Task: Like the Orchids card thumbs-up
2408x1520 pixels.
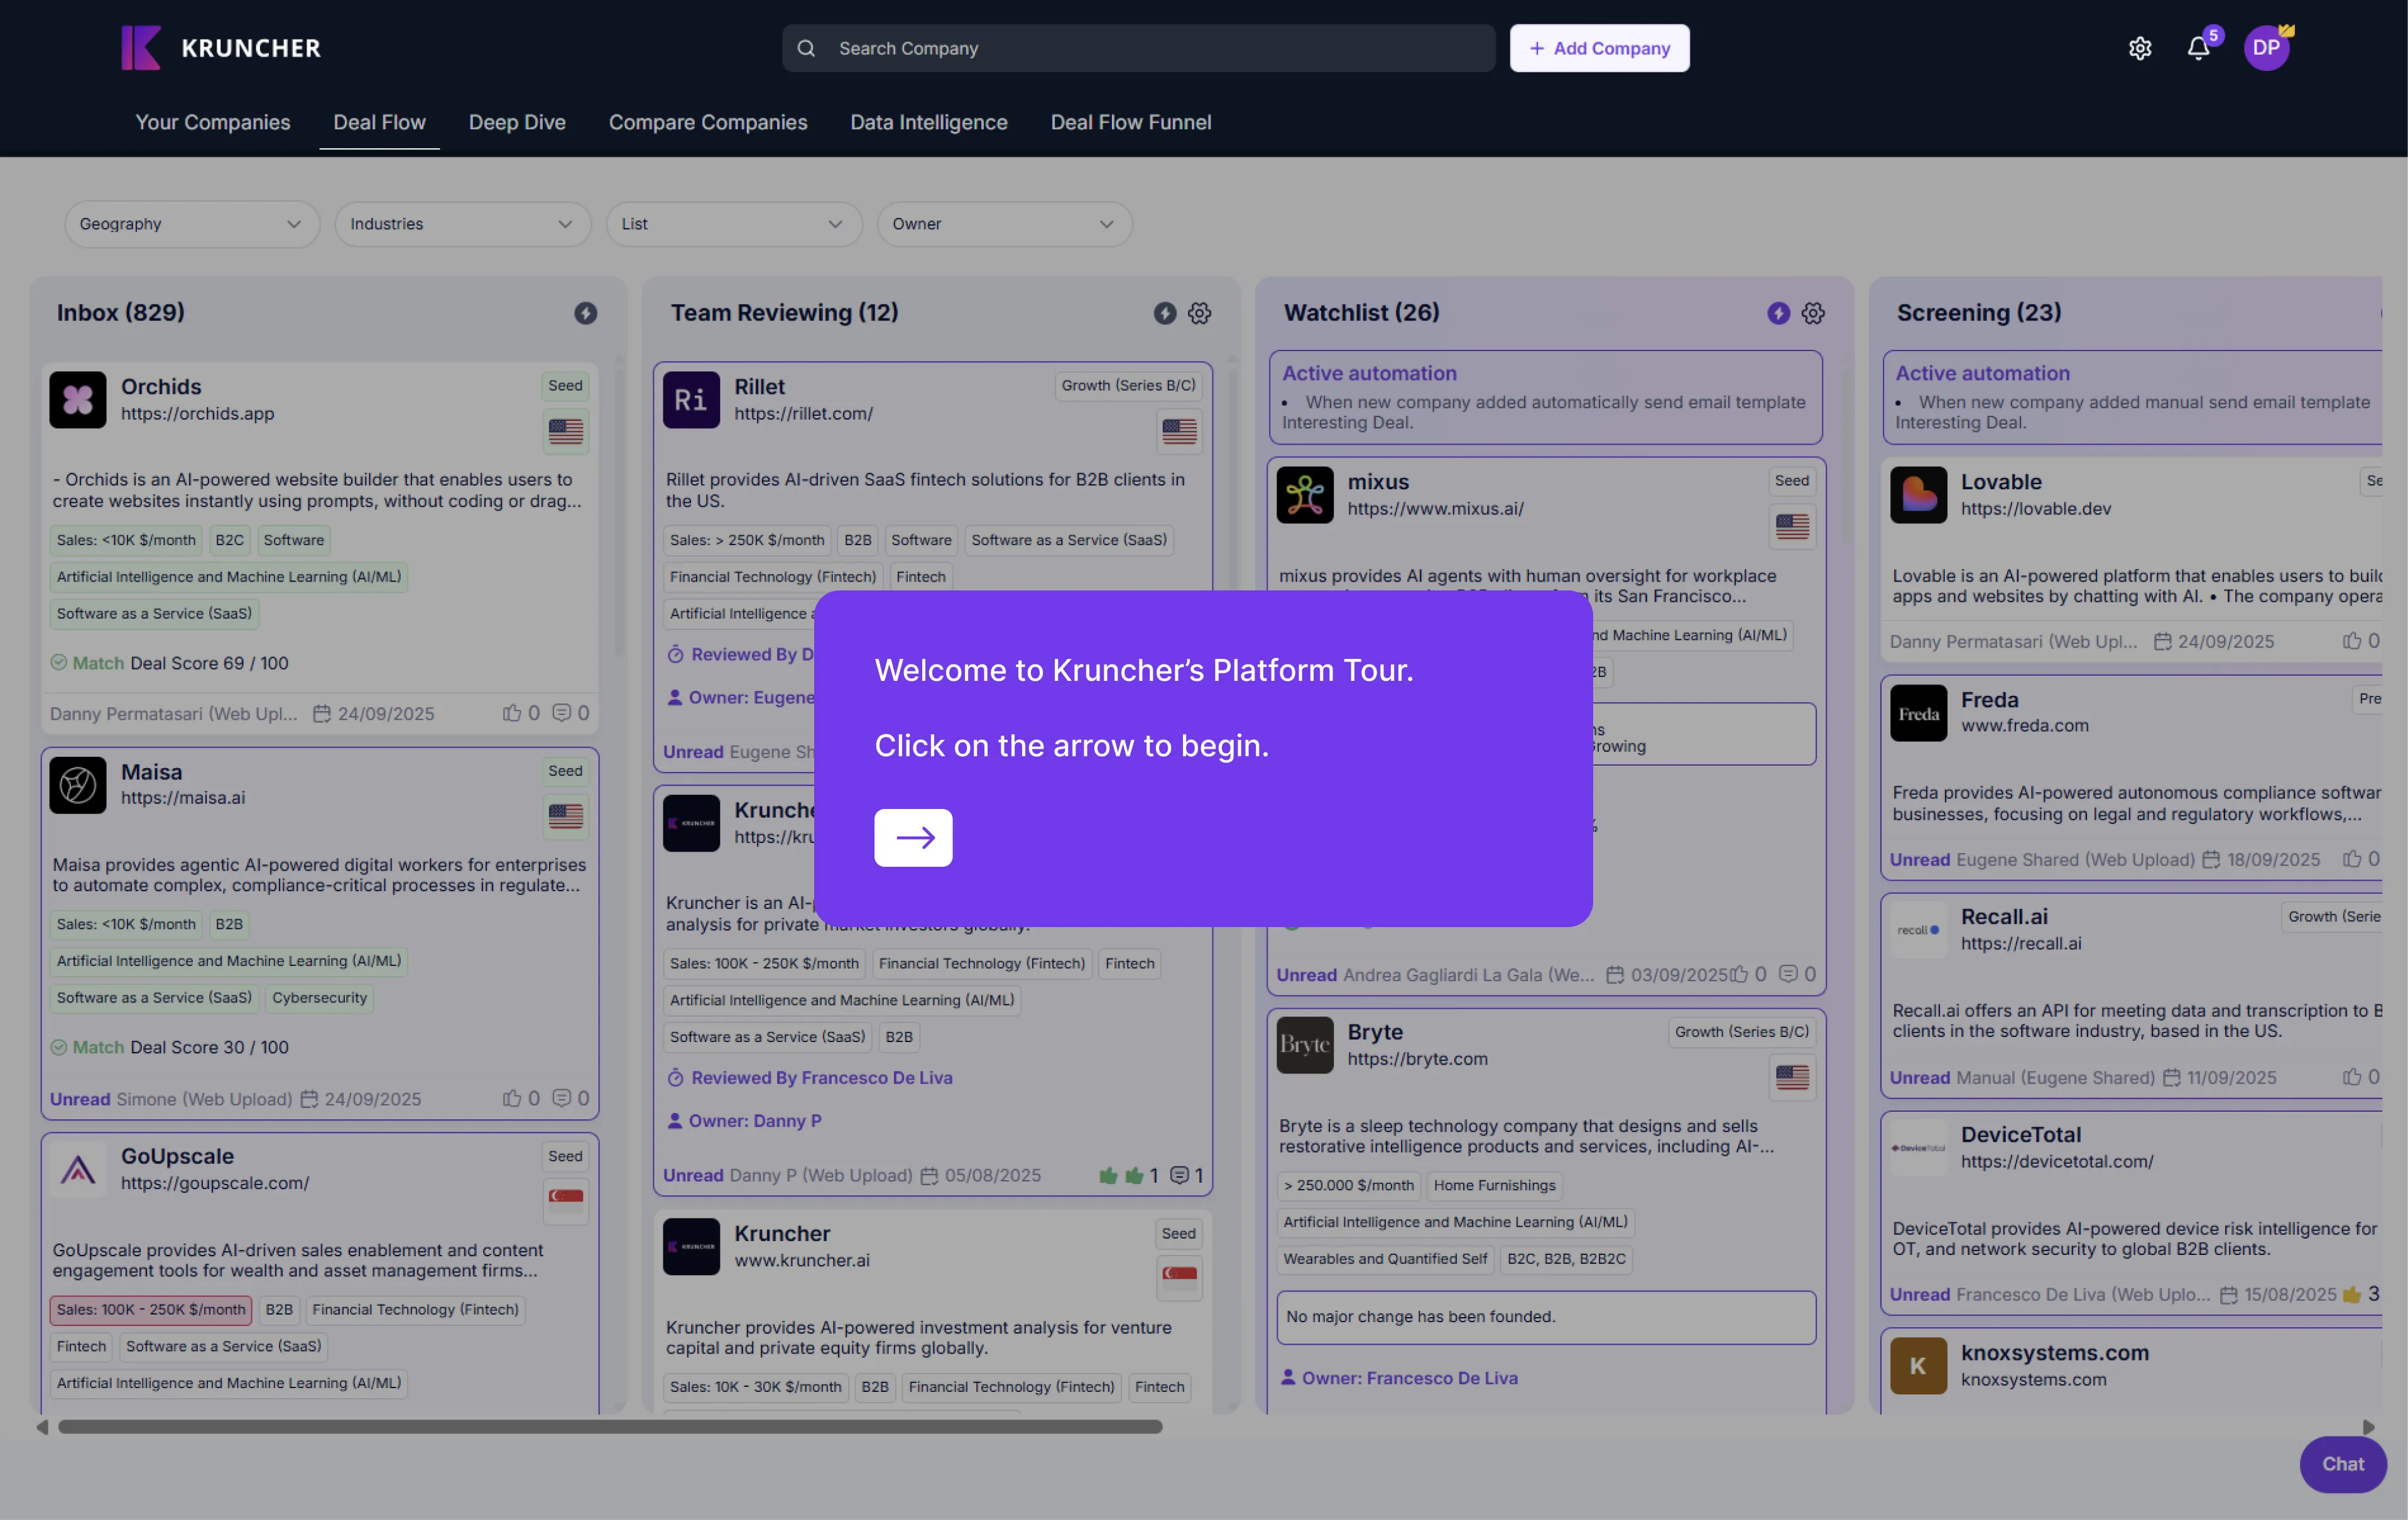Action: [x=512, y=713]
